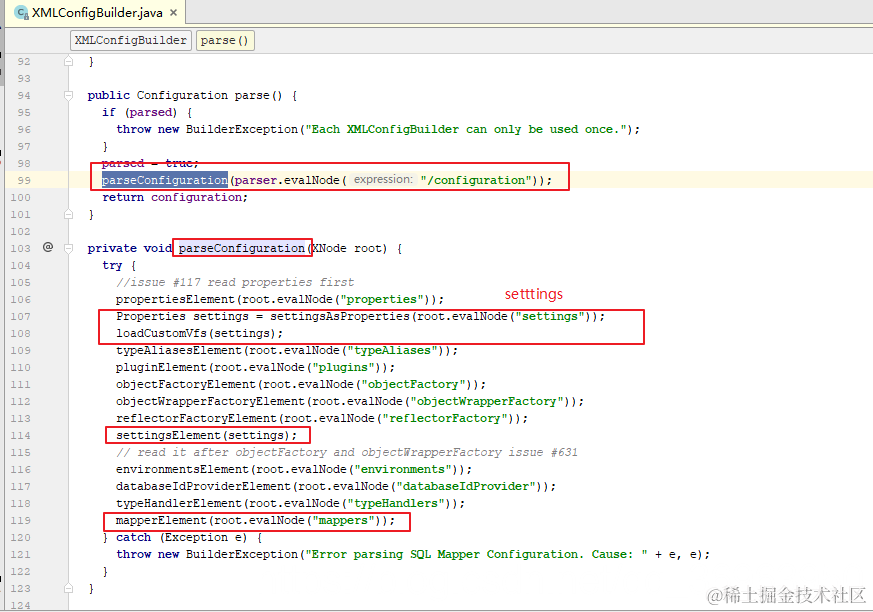Collapse the fold end marker at line 123
The image size is (873, 612).
click(68, 588)
